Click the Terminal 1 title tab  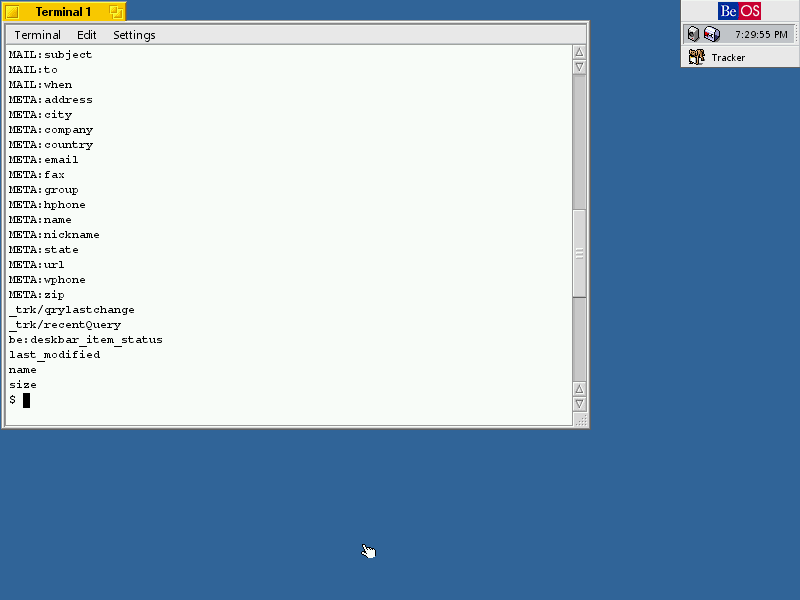tap(63, 12)
